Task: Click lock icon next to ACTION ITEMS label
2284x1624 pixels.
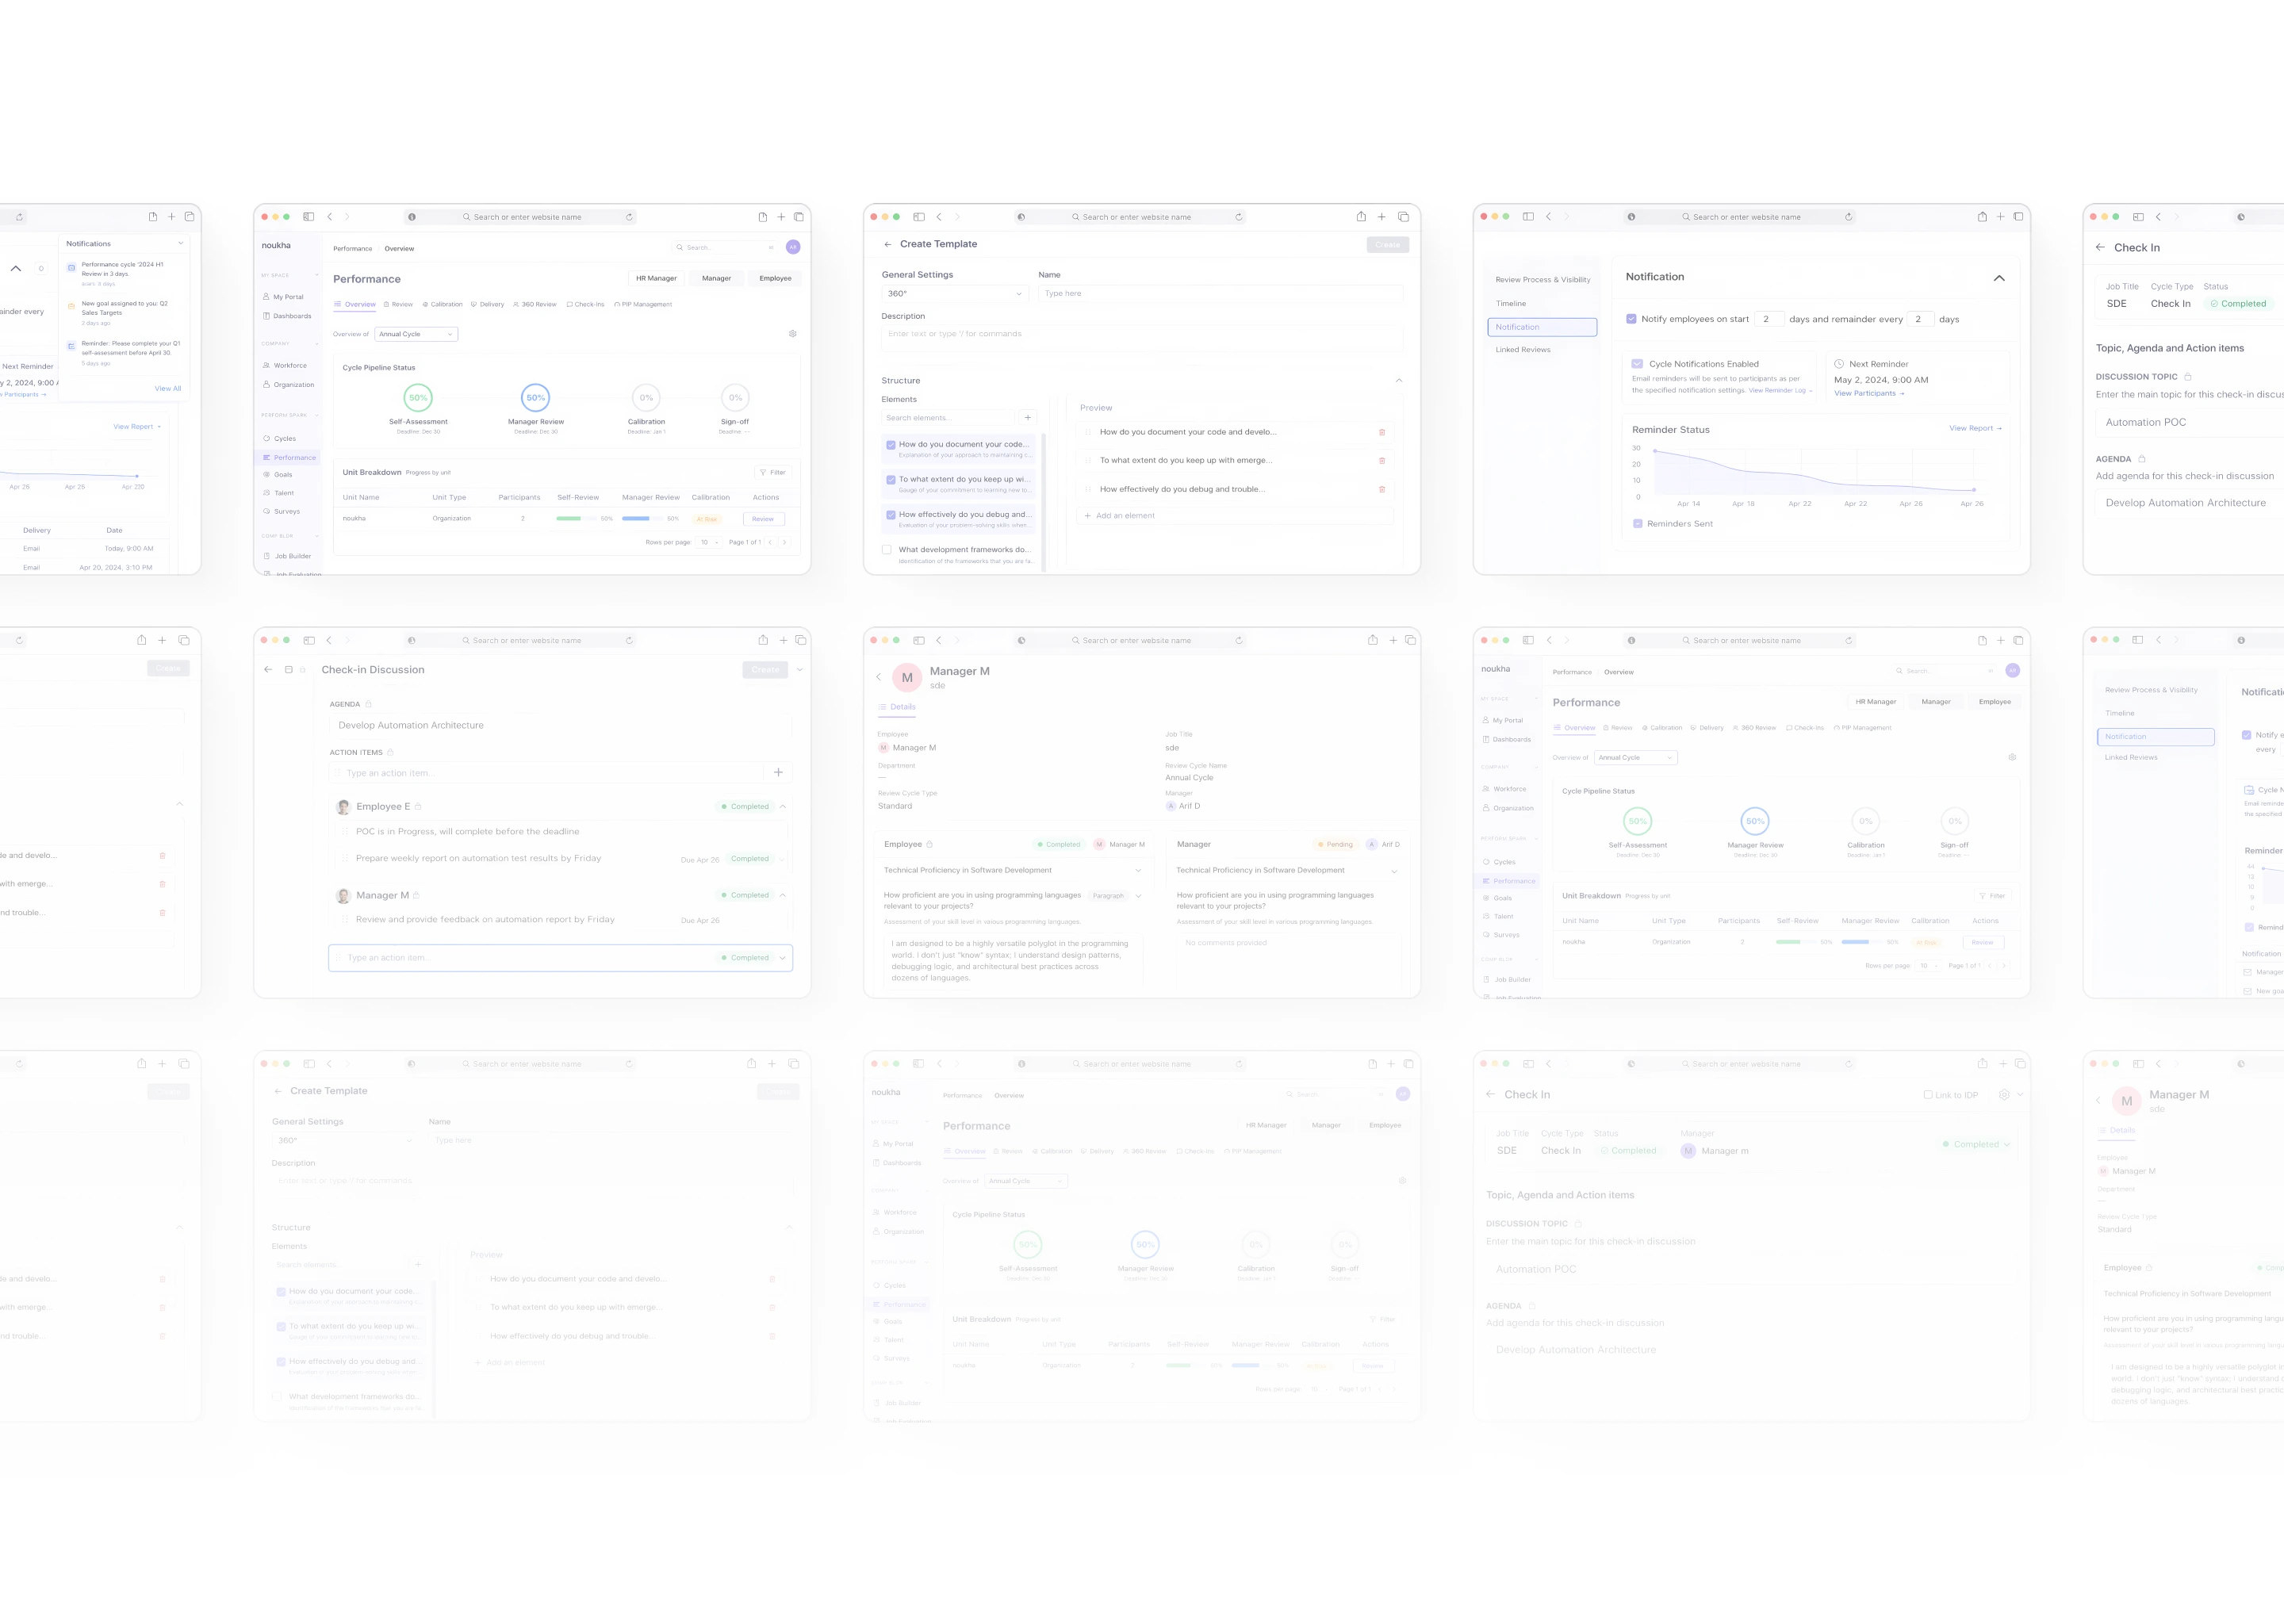Action: pos(390,752)
